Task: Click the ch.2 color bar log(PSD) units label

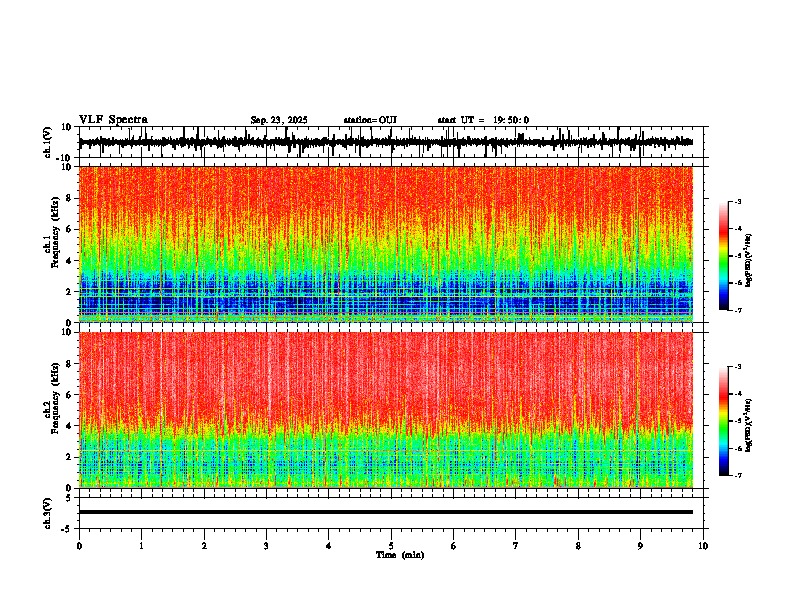Action: click(749, 425)
